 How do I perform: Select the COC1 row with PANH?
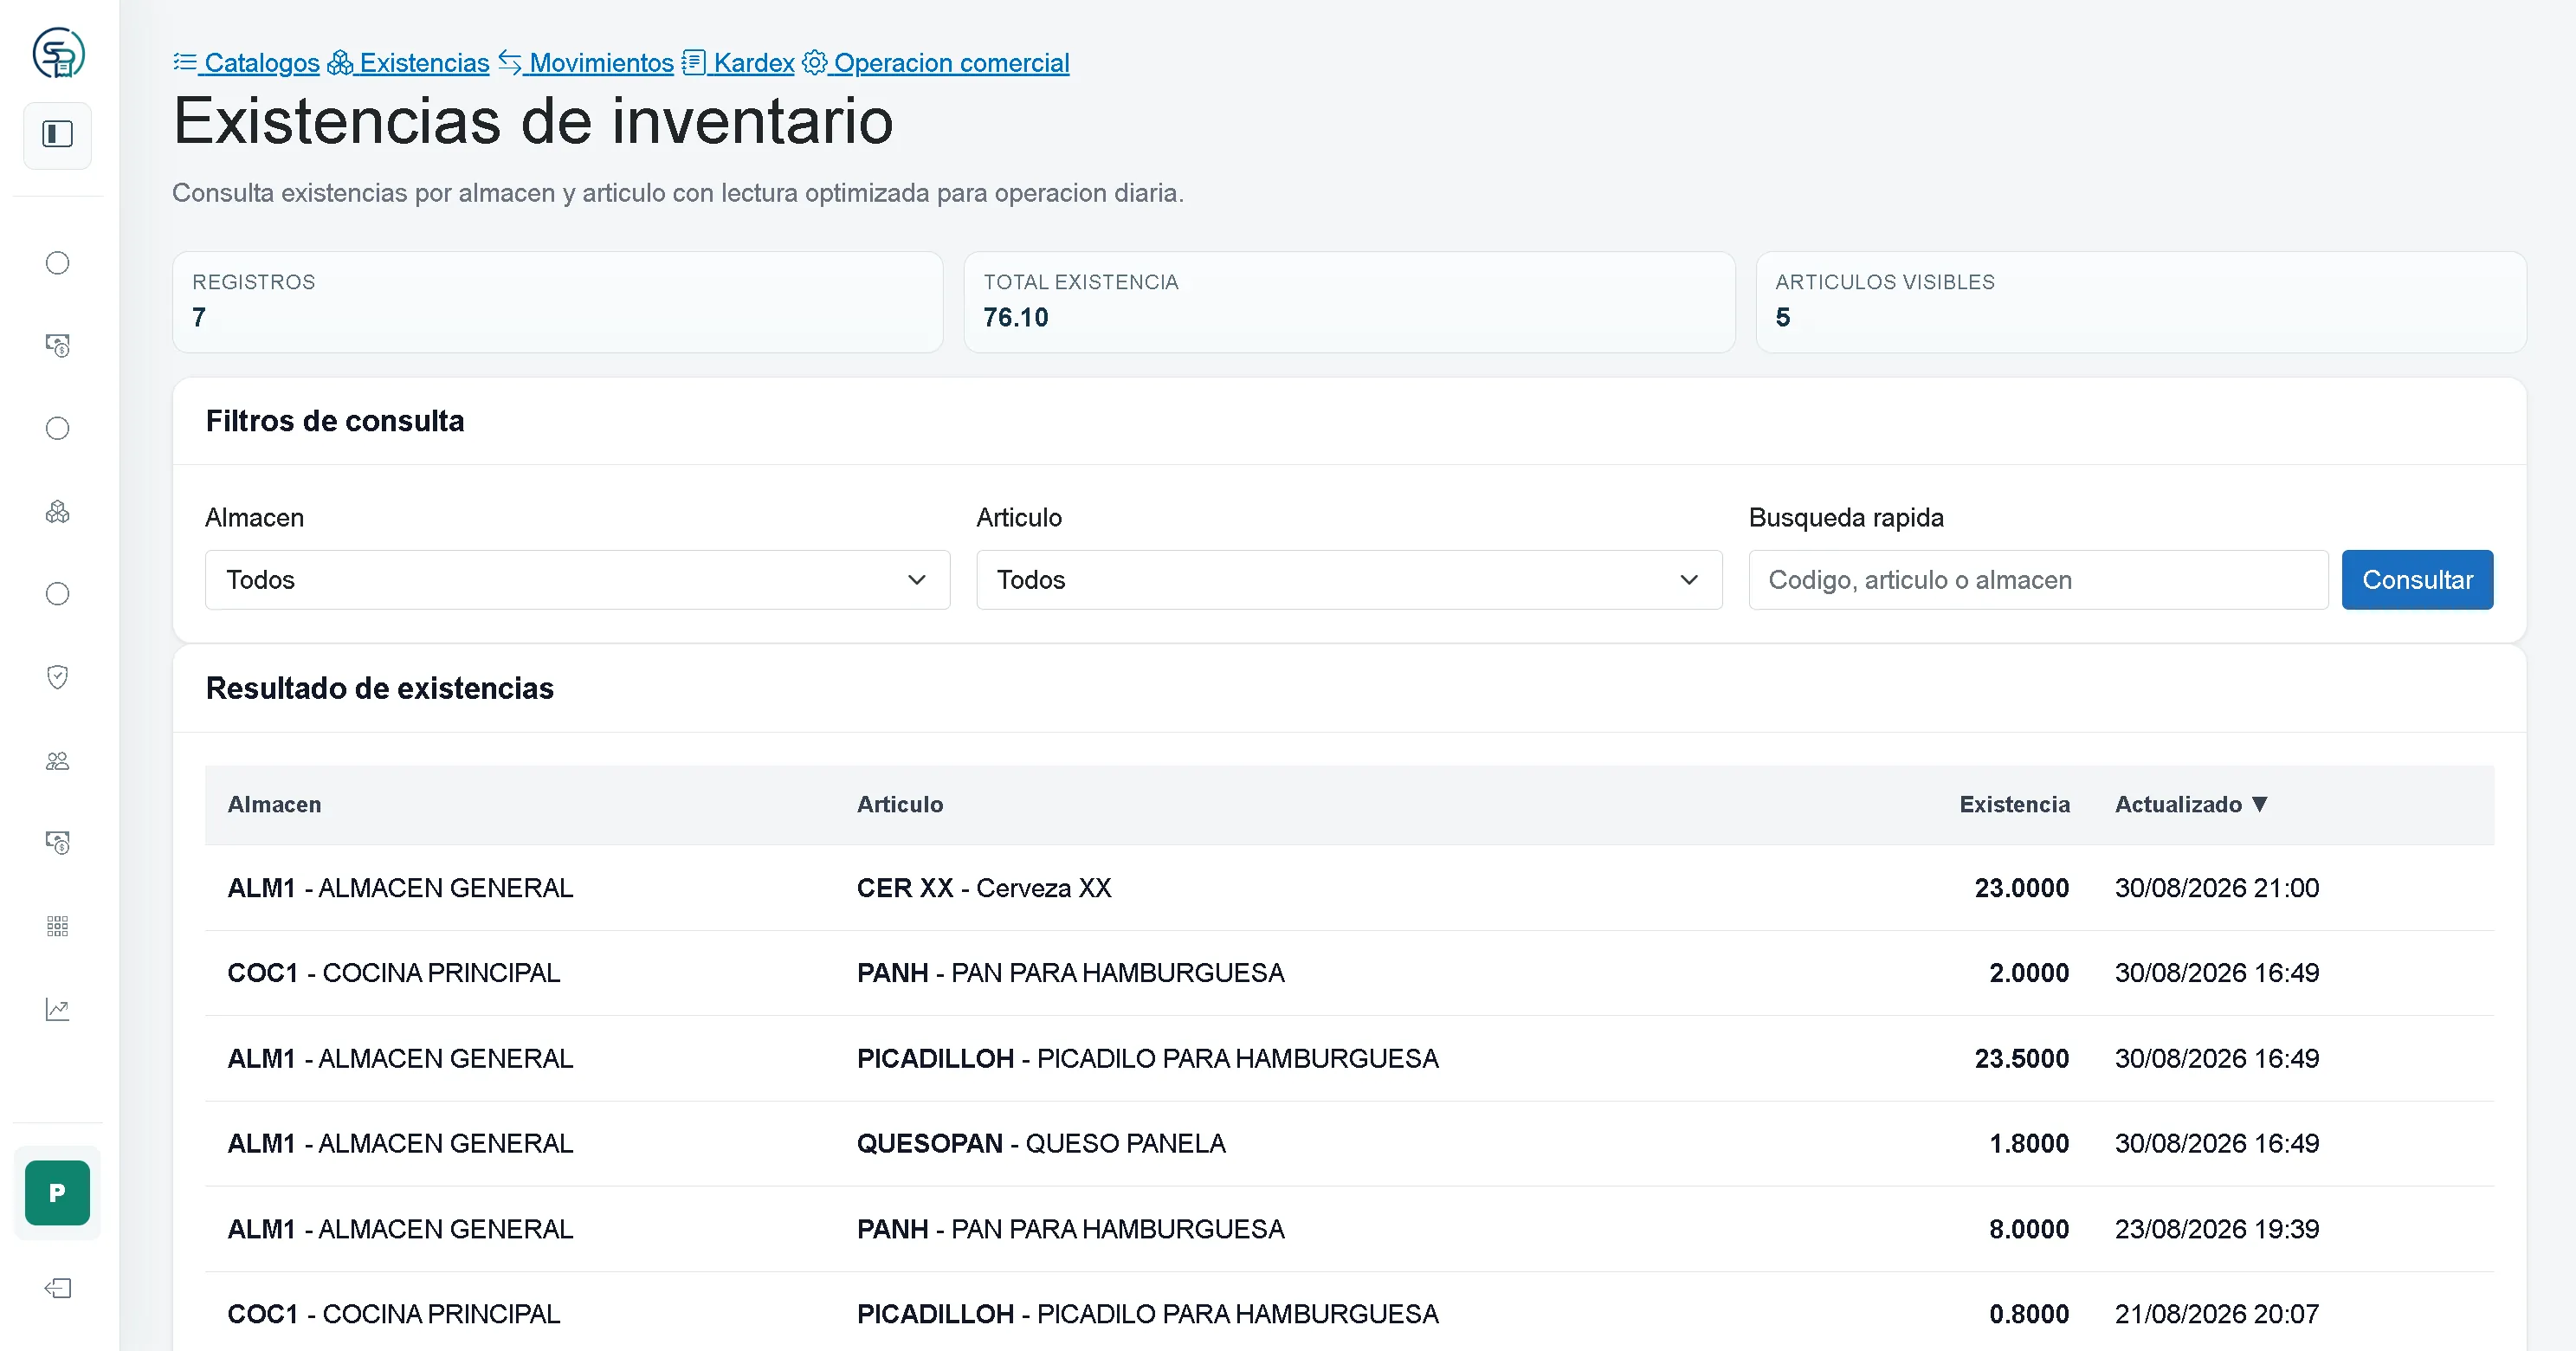coord(1349,973)
